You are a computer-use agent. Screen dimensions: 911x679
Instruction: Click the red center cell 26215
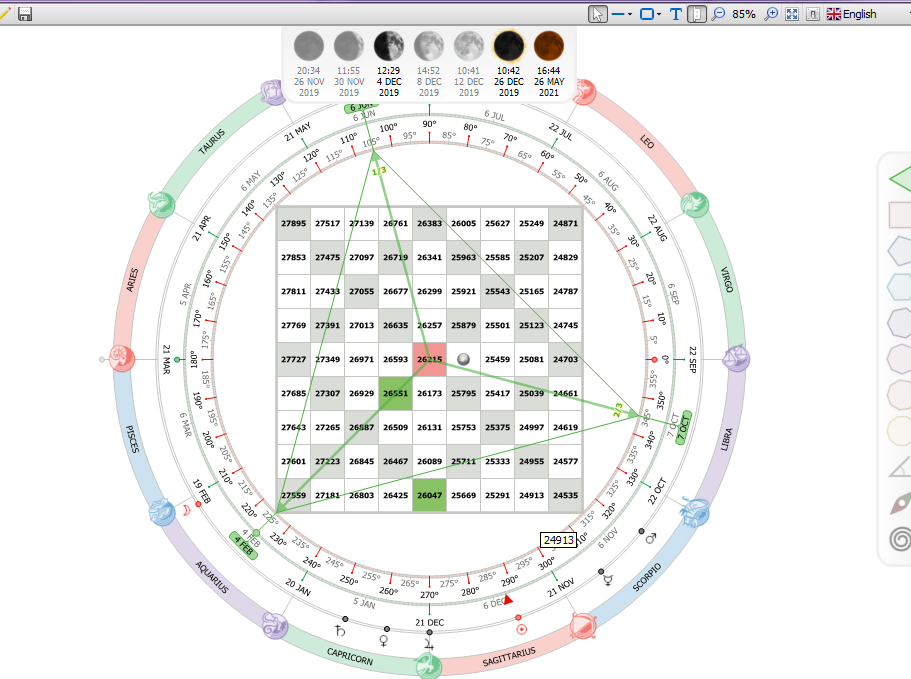pos(429,359)
